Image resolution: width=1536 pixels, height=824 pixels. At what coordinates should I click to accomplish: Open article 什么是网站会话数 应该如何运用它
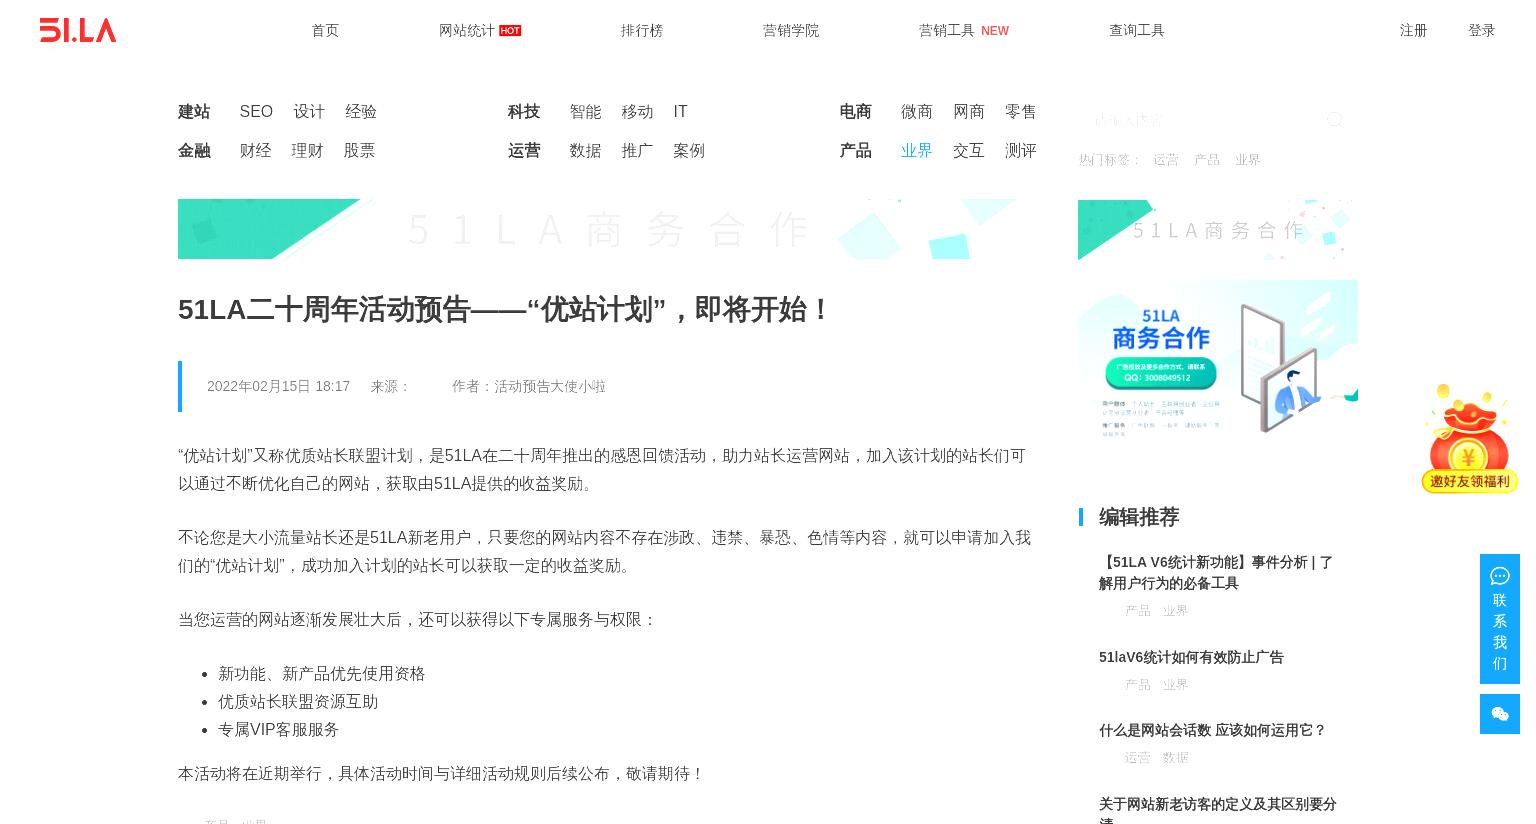point(1212,730)
